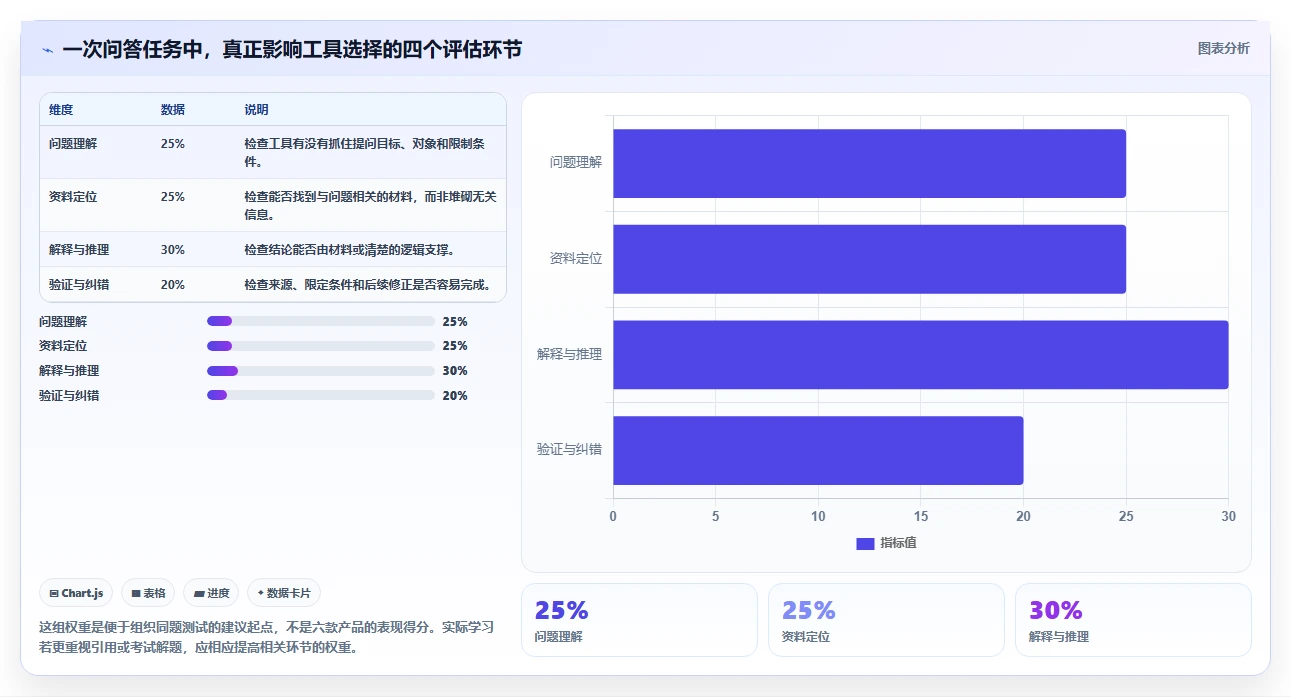Click the 说明 table column header
This screenshot has width=1291, height=697.
tap(257, 110)
